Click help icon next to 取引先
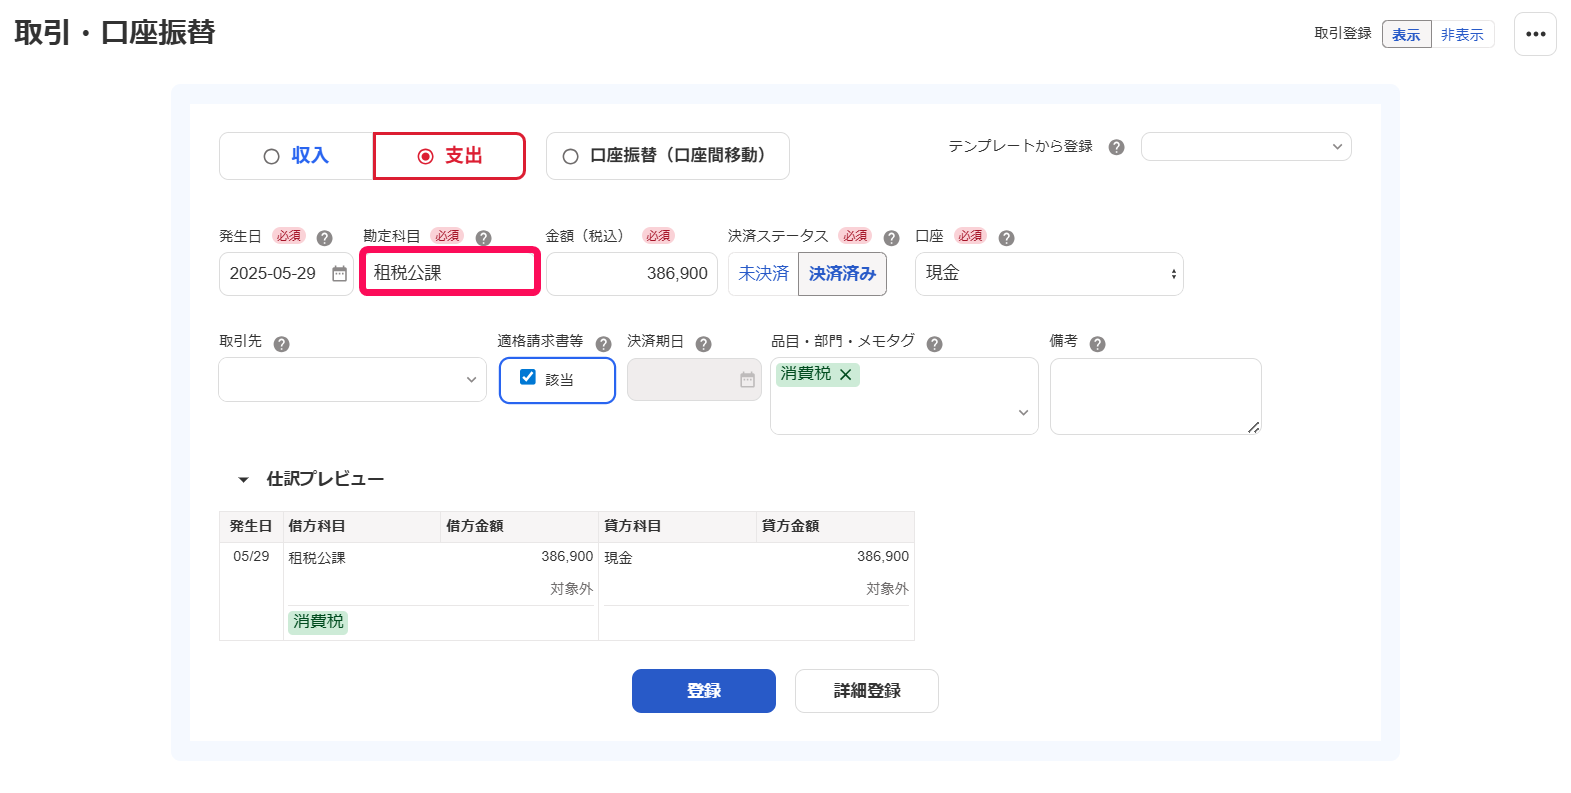This screenshot has height=793, width=1571. (x=281, y=344)
